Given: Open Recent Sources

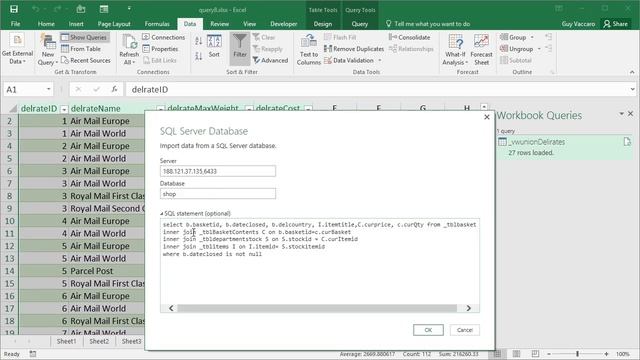Looking at the screenshot, I should point(86,60).
